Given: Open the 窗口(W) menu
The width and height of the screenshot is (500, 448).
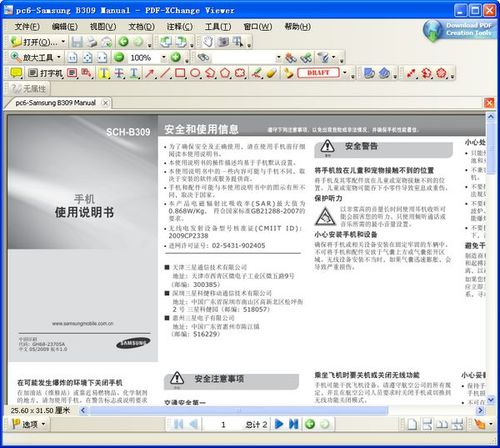Looking at the screenshot, I should 258,27.
